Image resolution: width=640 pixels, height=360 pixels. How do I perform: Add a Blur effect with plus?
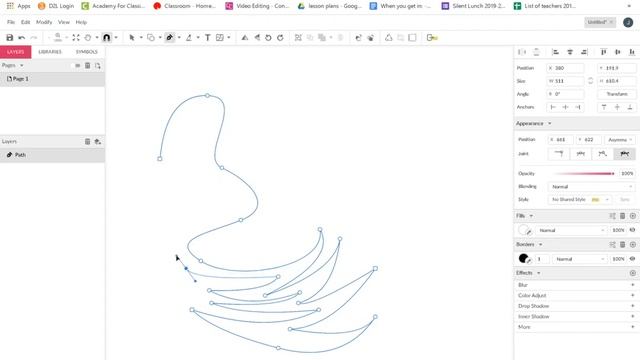coord(633,285)
